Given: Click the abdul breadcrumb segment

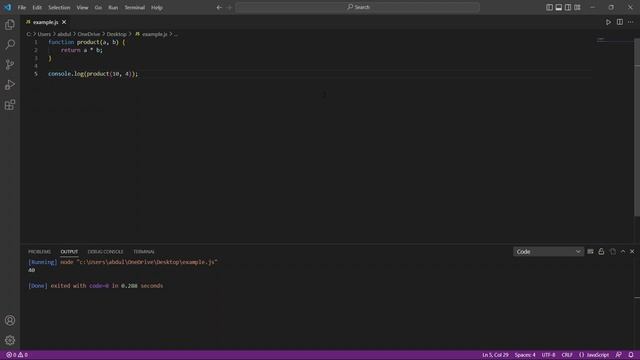Looking at the screenshot, I should pos(64,34).
